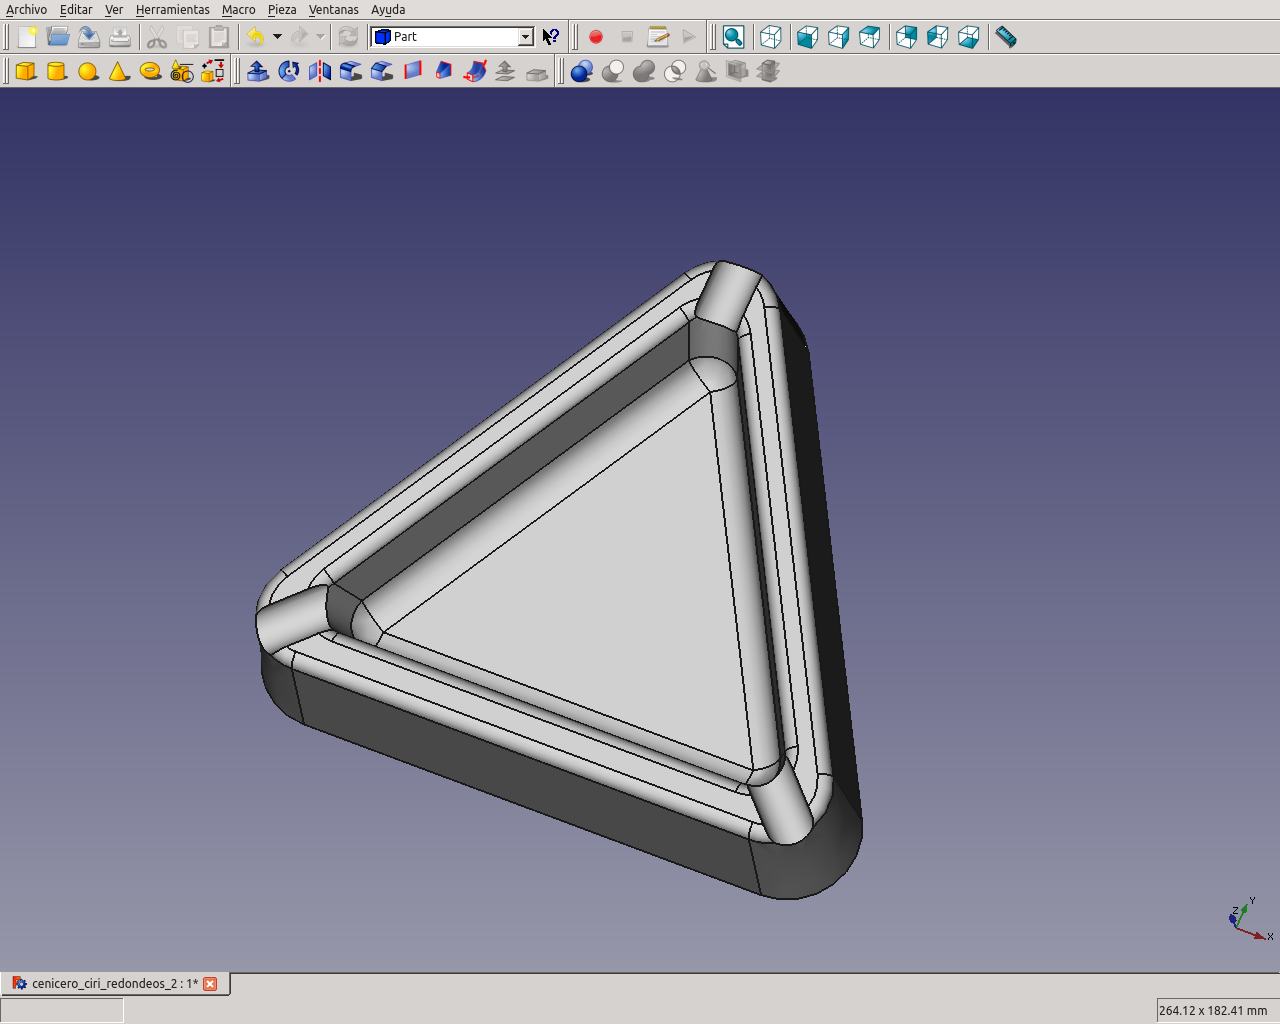This screenshot has height=1024, width=1280.
Task: Create a Cylinder primitive
Action: 58,71
